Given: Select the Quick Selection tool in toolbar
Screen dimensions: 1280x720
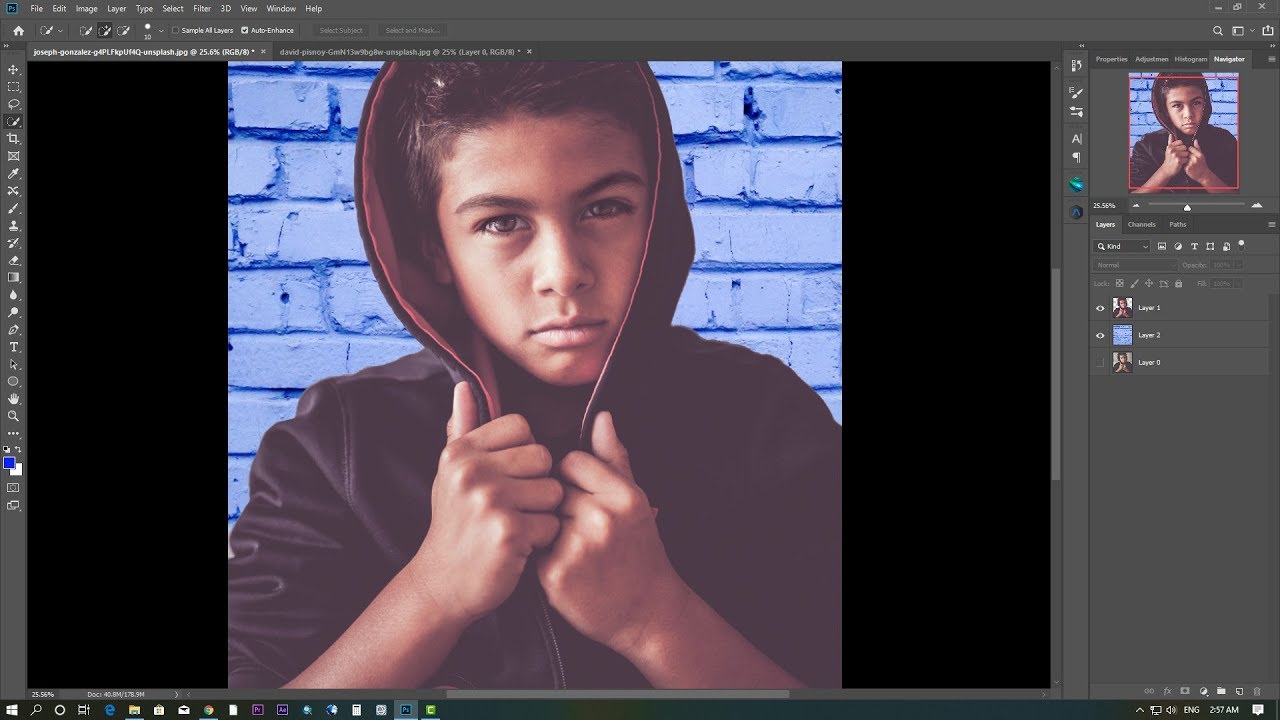Looking at the screenshot, I should (x=14, y=121).
